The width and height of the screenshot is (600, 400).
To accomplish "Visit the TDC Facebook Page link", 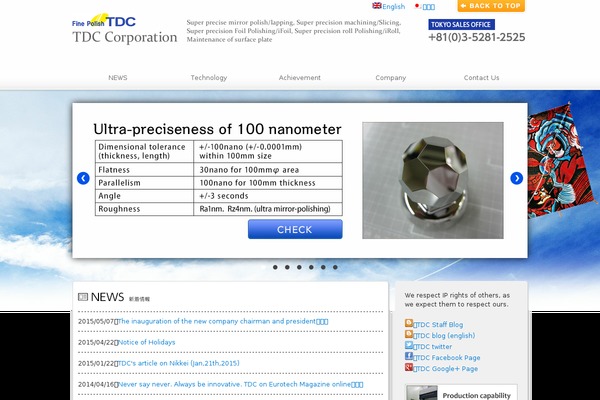I will point(447,358).
